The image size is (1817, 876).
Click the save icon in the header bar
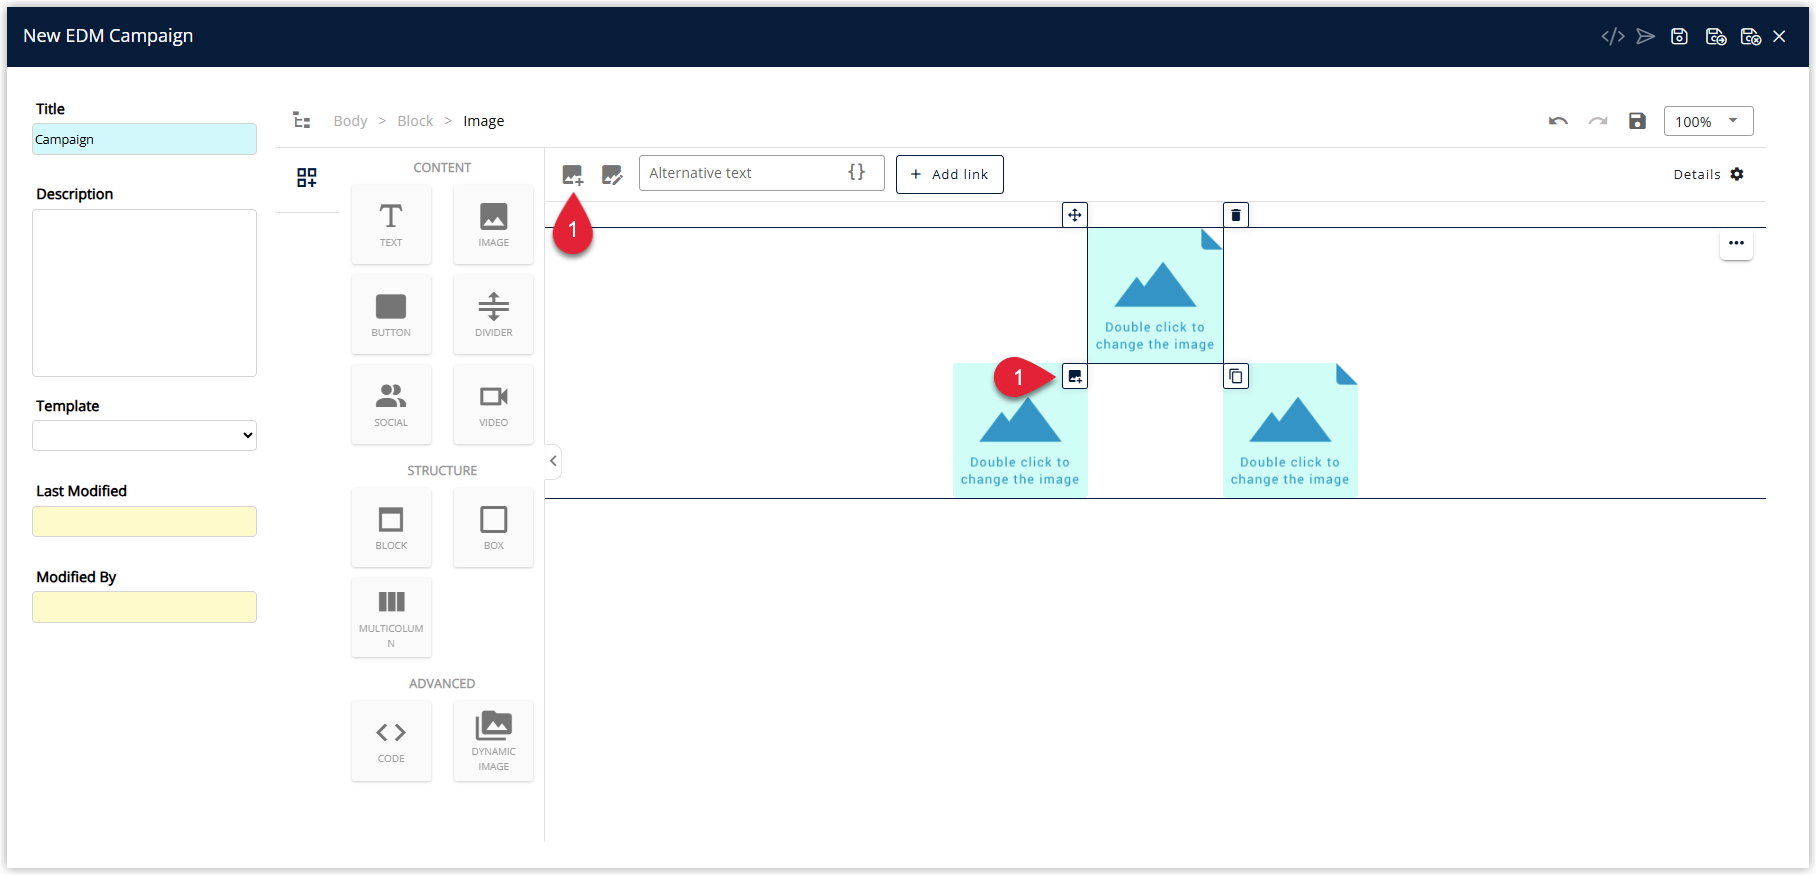pos(1679,37)
